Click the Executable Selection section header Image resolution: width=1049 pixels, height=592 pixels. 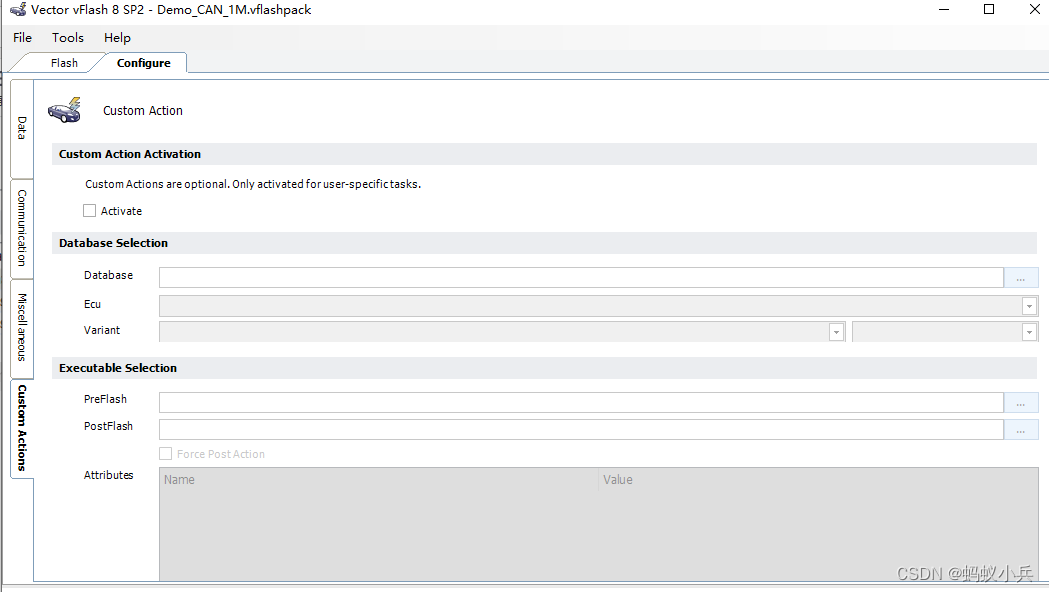(545, 368)
